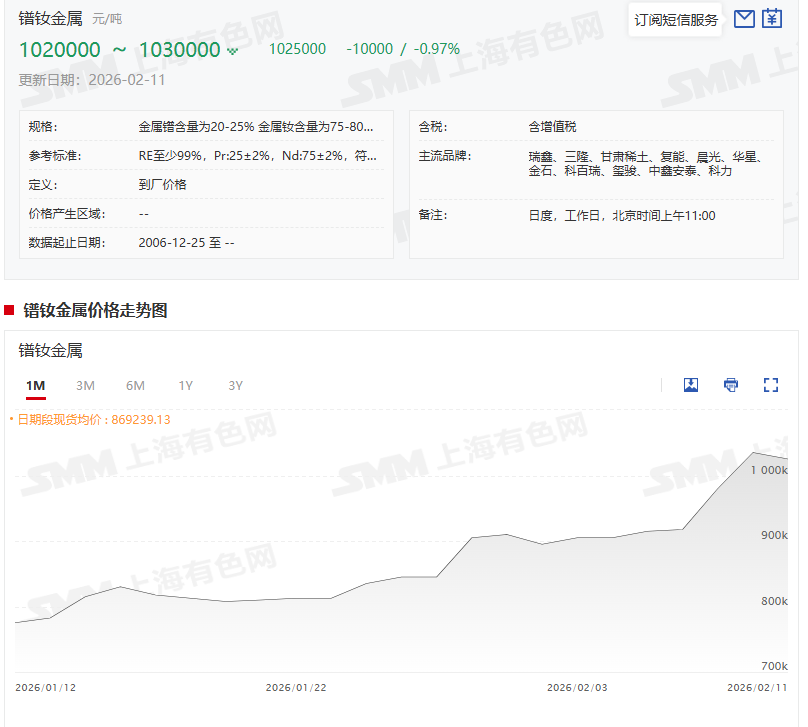This screenshot has height=727, width=808.
Task: Click the 2026/01/22 date on chart axis
Action: [x=296, y=688]
